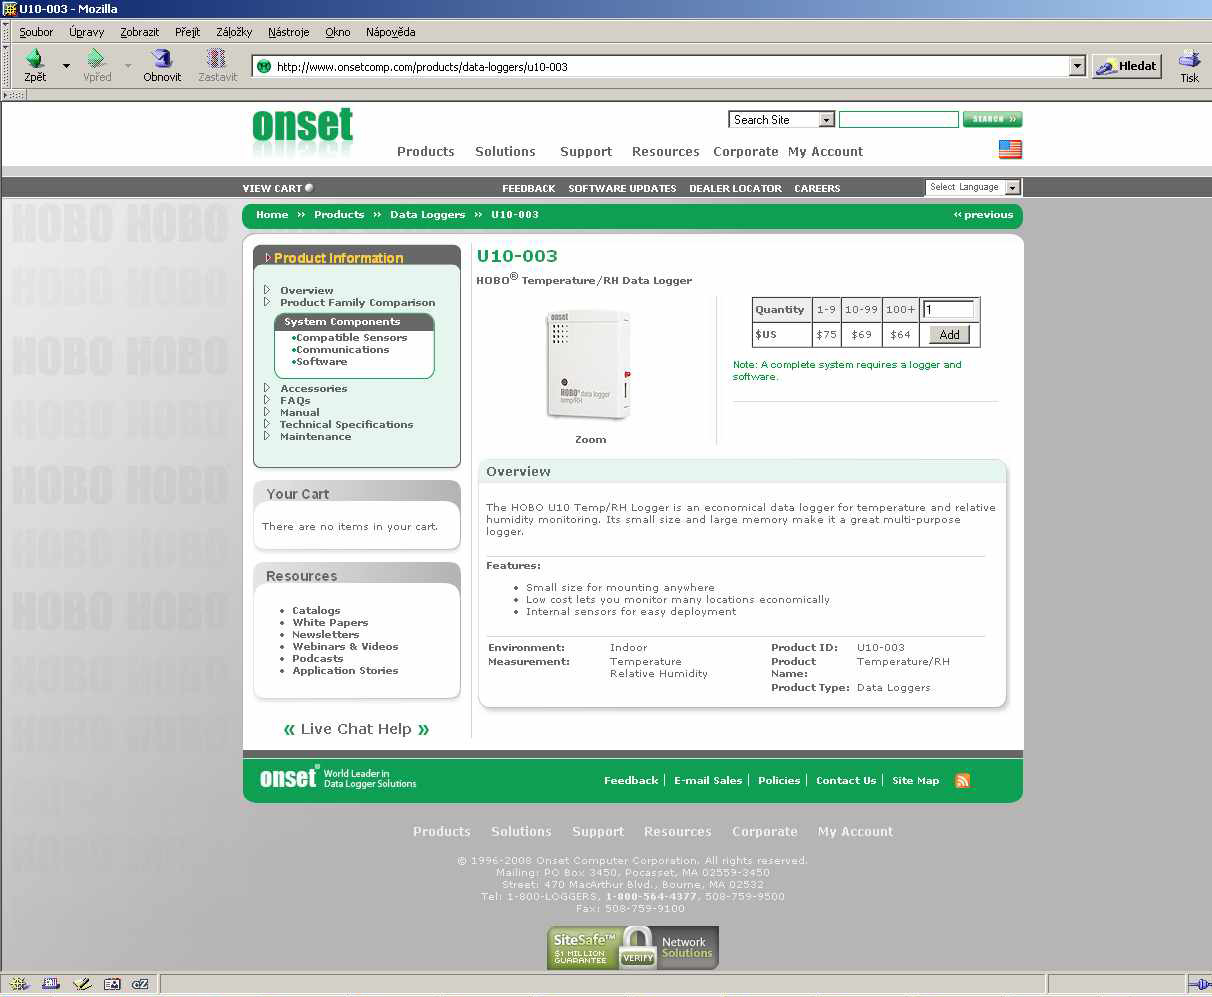Click the View Cart bullet icon
This screenshot has width=1212, height=997.
tap(309, 187)
